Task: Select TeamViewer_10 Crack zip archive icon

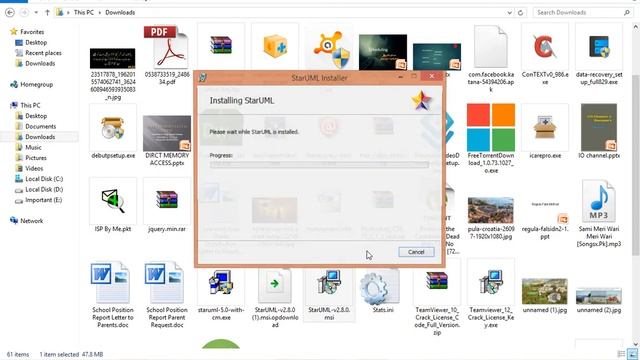Action: (x=437, y=281)
